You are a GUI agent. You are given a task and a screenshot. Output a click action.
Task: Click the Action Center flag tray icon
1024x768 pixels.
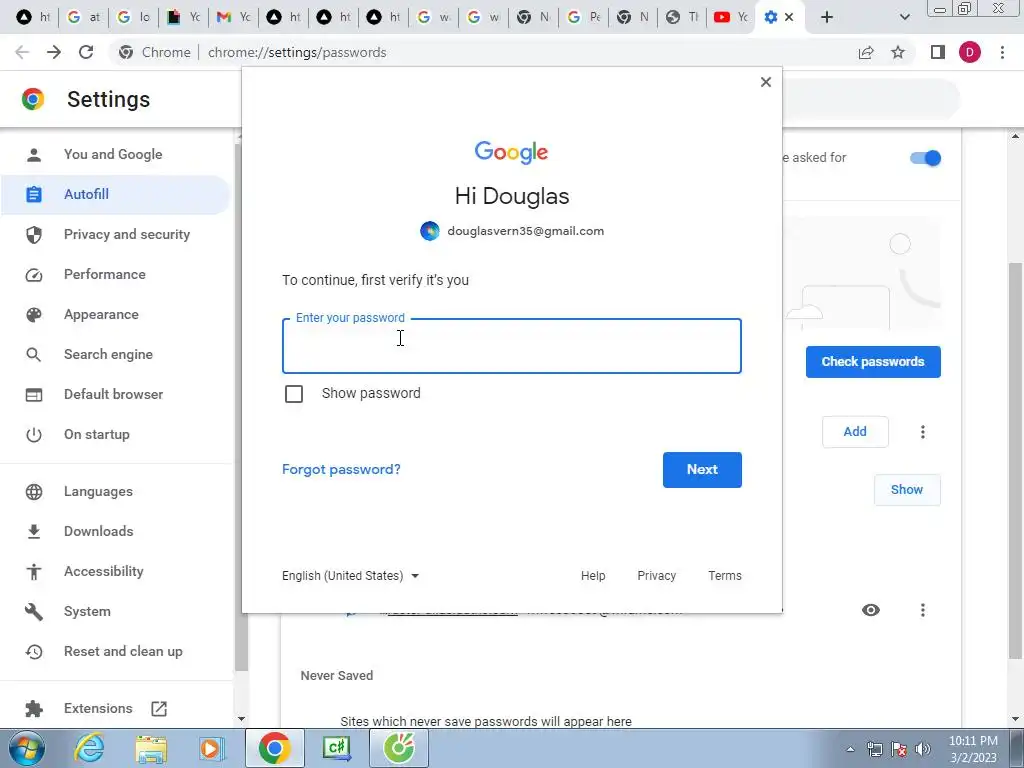click(x=899, y=749)
